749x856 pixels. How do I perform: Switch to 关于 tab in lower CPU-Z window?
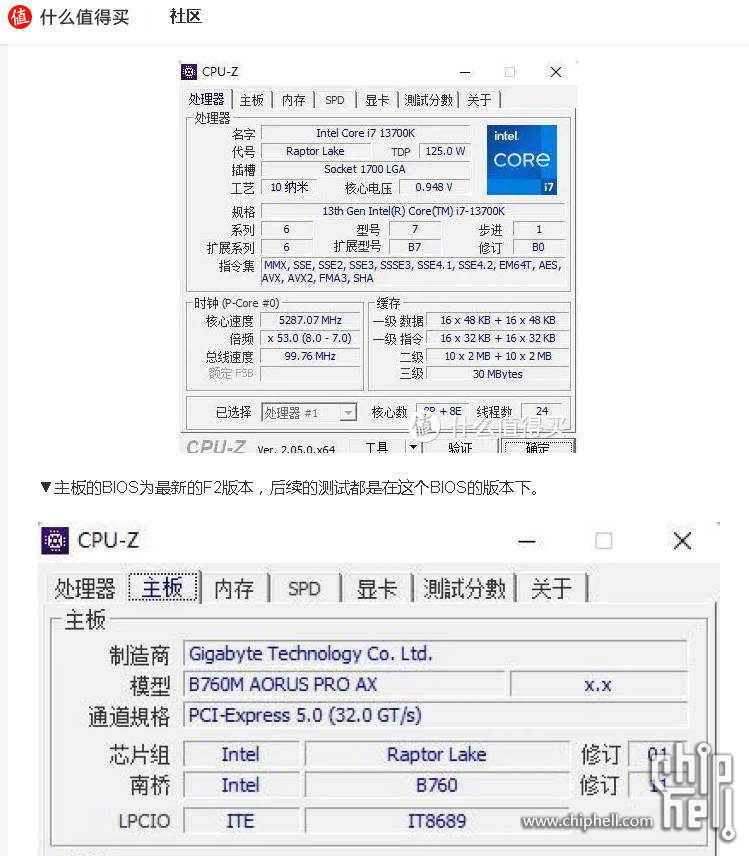[551, 588]
